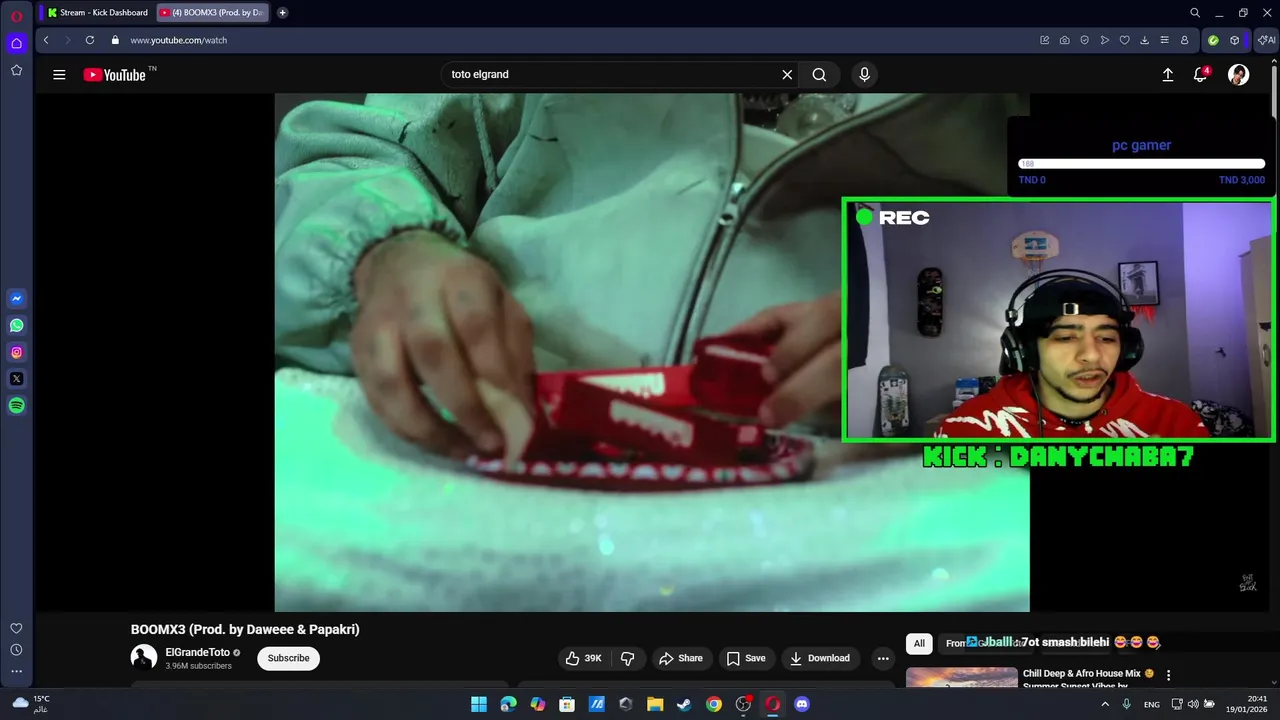Open Spotify in Opera sidebar
This screenshot has height=720, width=1280.
pyautogui.click(x=16, y=406)
